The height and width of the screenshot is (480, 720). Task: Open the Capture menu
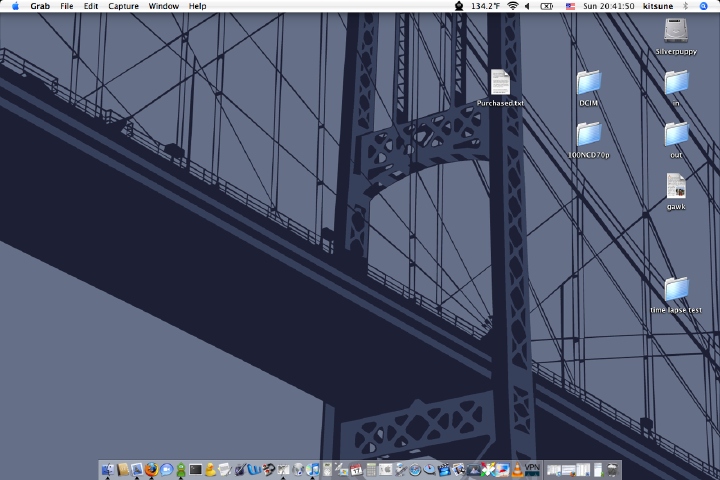click(123, 6)
